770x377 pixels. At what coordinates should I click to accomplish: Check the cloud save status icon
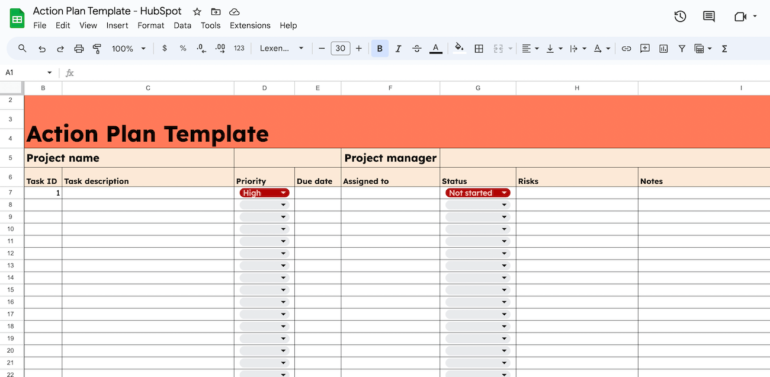pyautogui.click(x=234, y=12)
